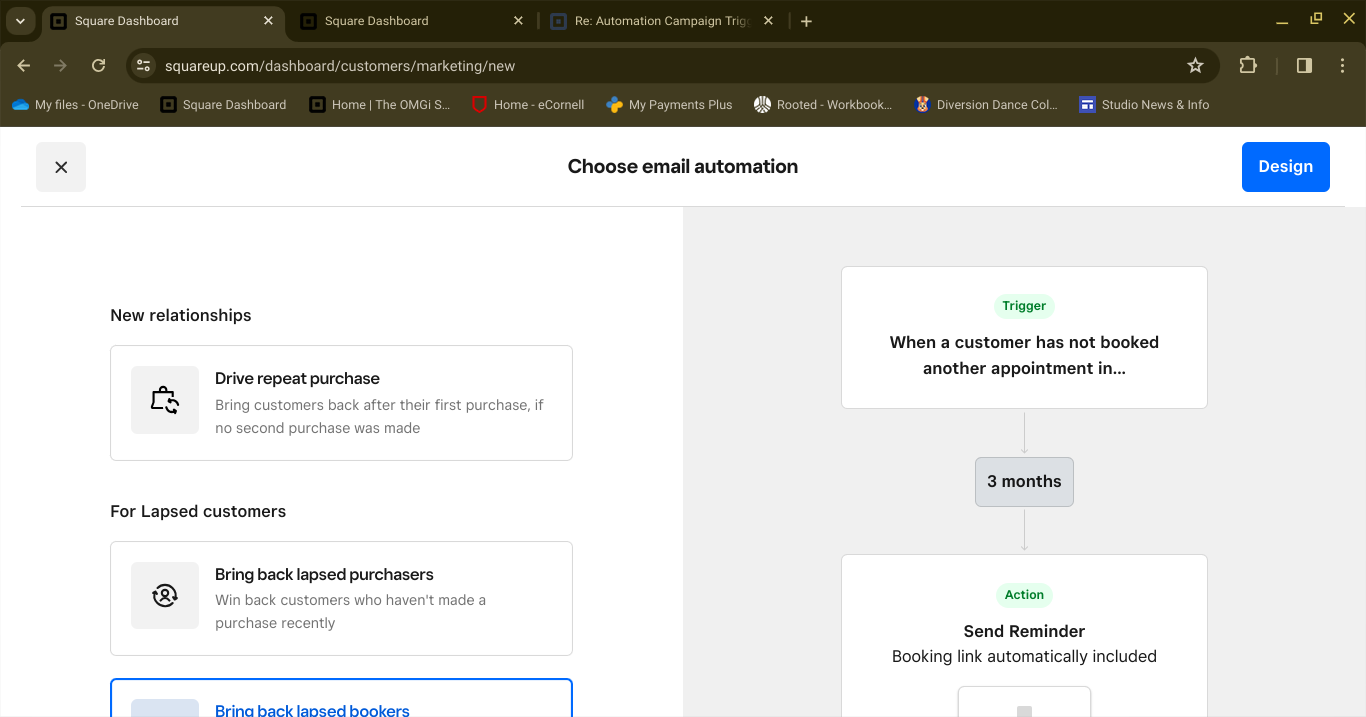Image resolution: width=1366 pixels, height=717 pixels.
Task: Open the Chrome extensions puzzle icon
Action: pos(1248,65)
